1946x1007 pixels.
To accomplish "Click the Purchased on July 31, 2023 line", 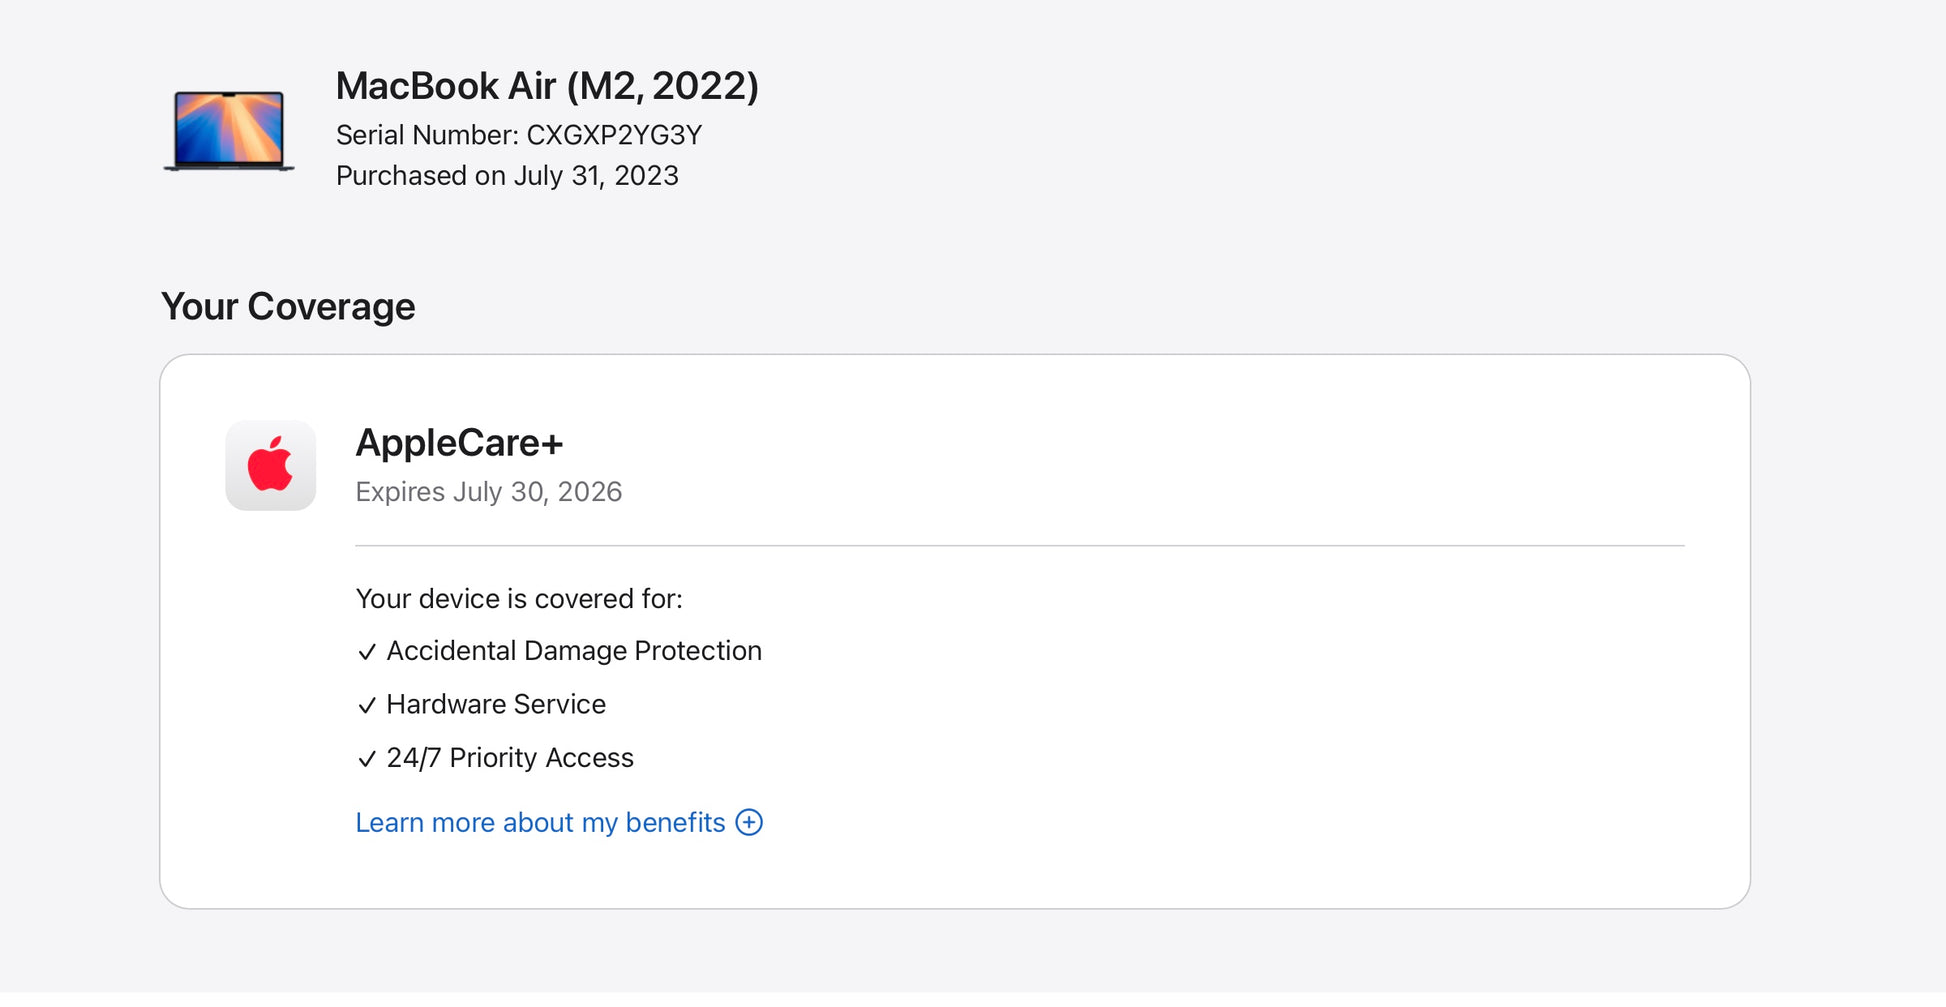I will point(507,176).
